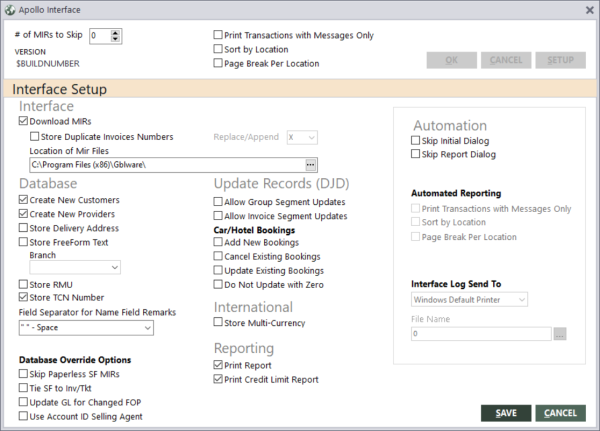Screen dimensions: 600x431
Task: Enable Cancel Existing Bookings
Action: point(218,256)
